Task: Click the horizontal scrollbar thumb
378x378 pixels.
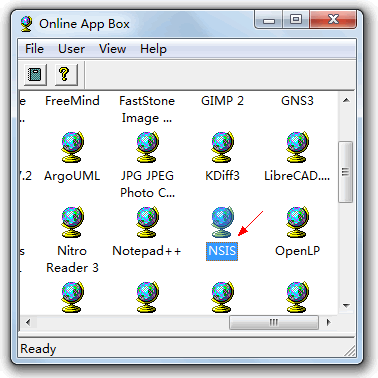Action: tap(274, 322)
